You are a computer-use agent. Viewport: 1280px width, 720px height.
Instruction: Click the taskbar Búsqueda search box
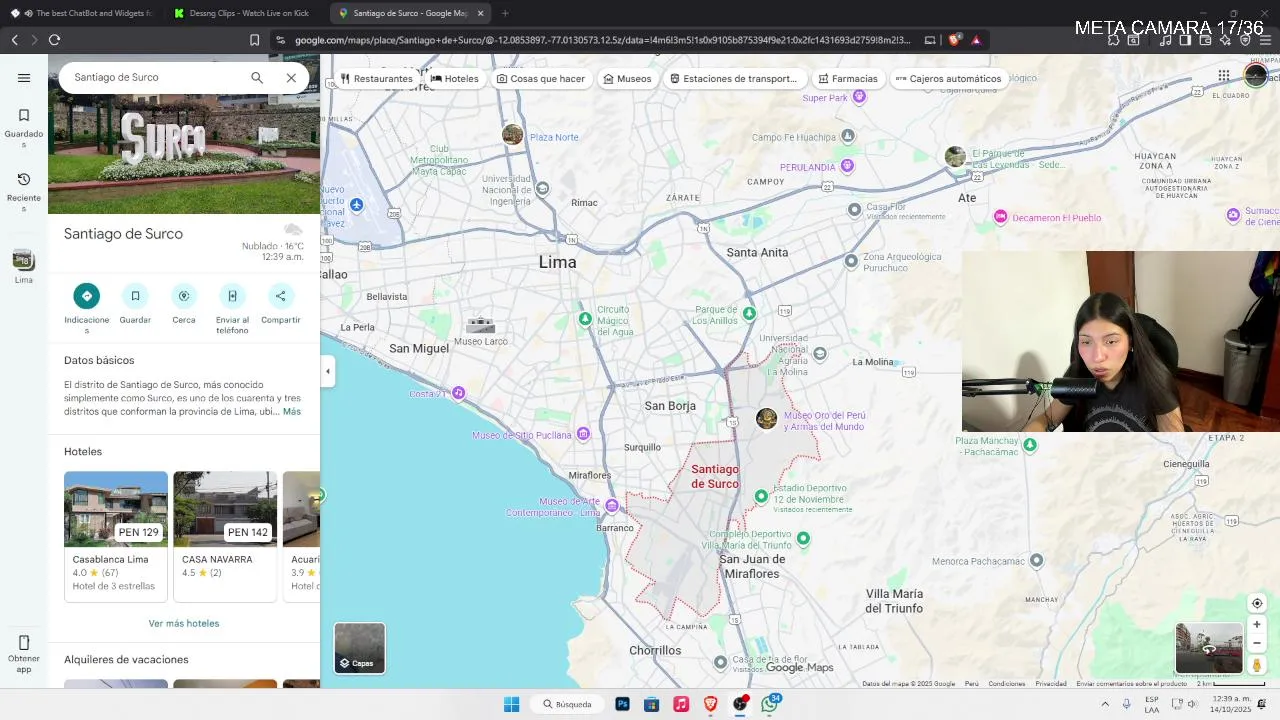coord(568,704)
